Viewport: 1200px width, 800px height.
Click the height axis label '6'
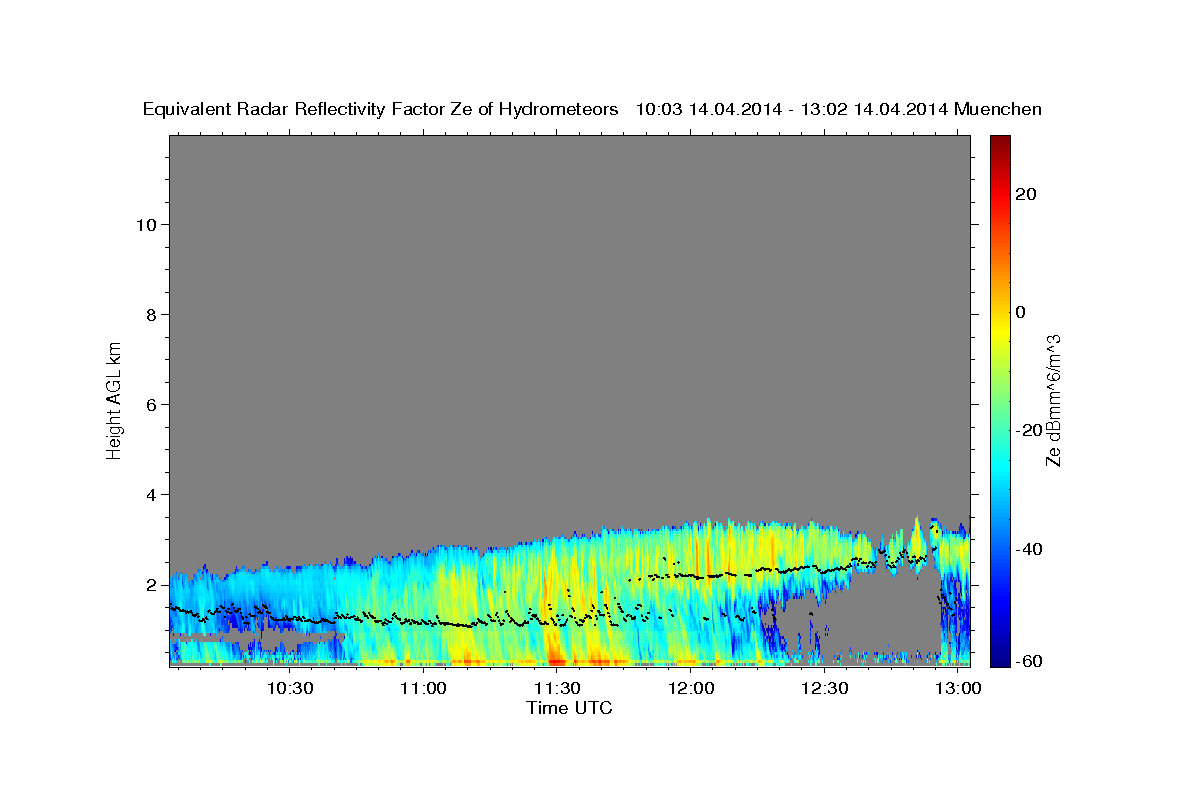(x=153, y=405)
